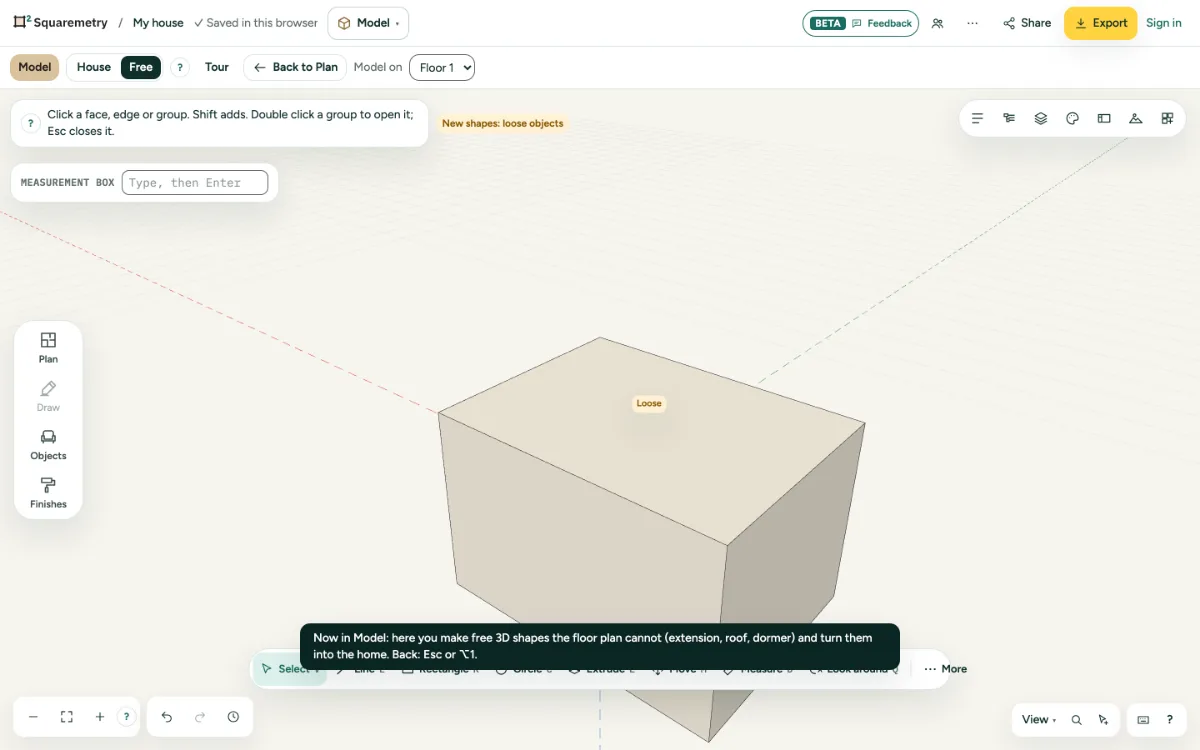This screenshot has width=1200, height=750.
Task: Open the BETA Feedback button
Action: pyautogui.click(x=861, y=23)
